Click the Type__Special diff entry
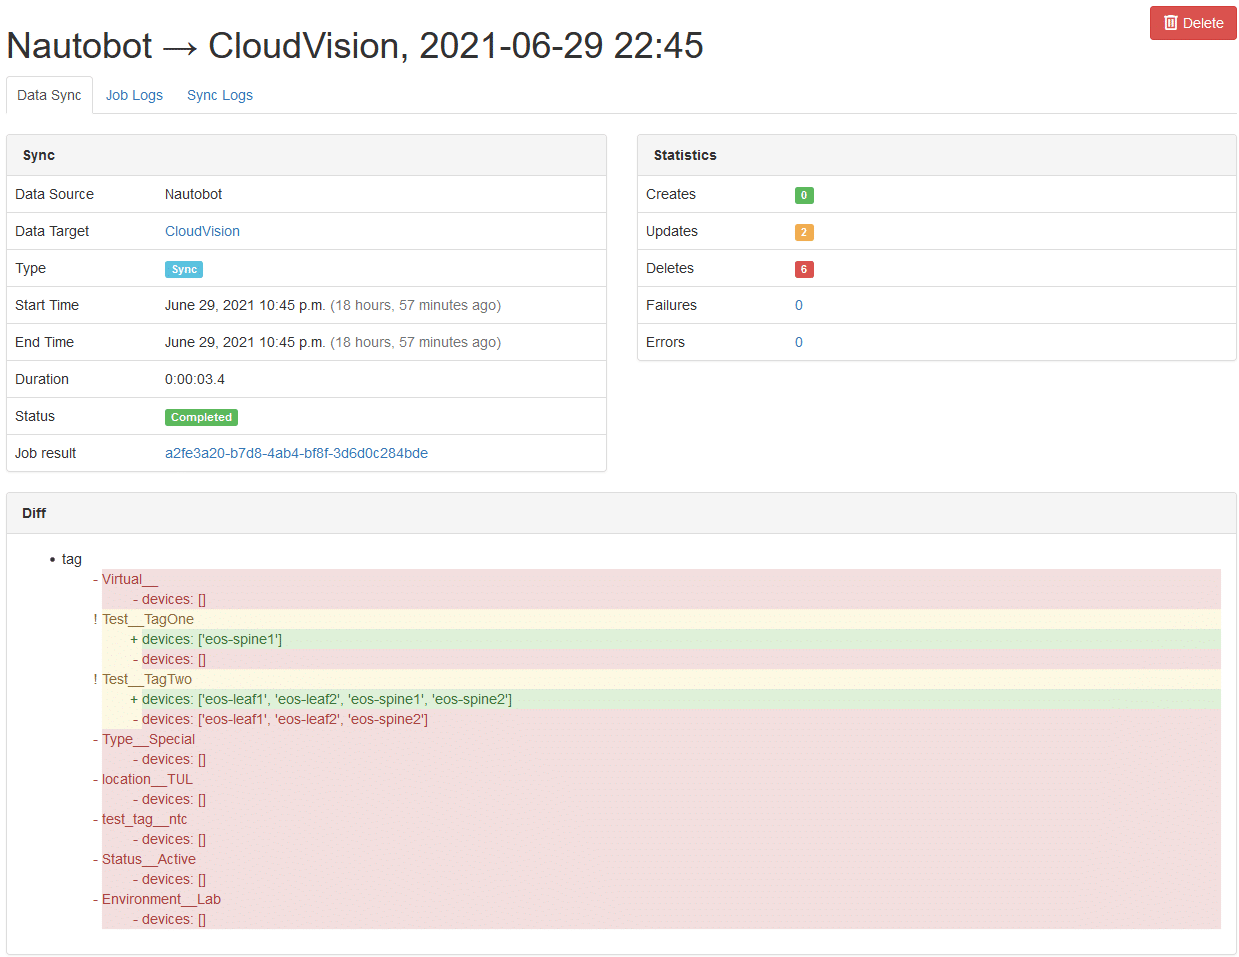This screenshot has height=957, width=1239. tap(148, 739)
